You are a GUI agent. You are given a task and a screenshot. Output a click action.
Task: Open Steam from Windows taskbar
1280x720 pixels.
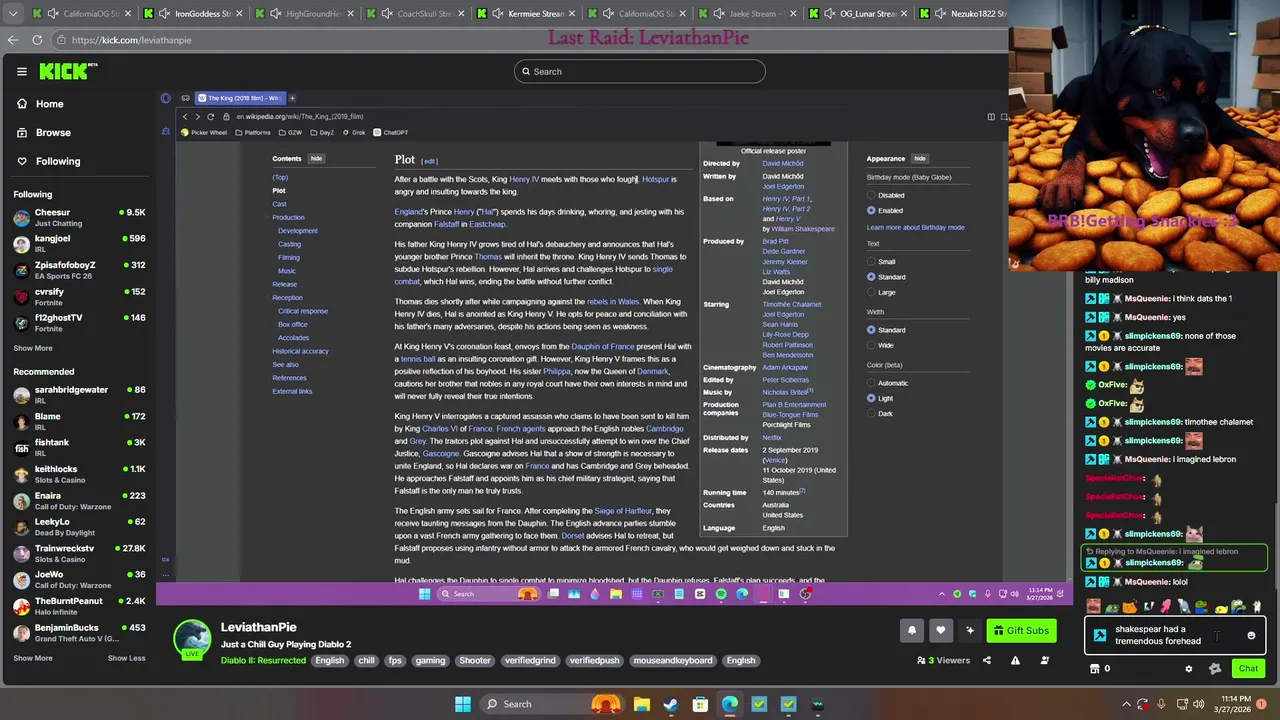(x=670, y=704)
